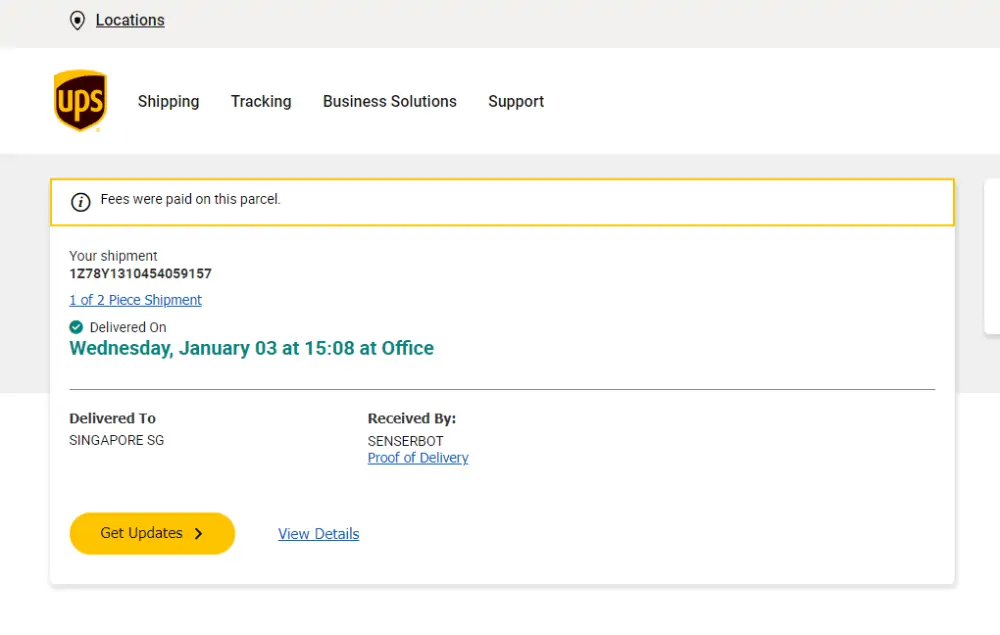
Task: Open the Support menu
Action: (x=516, y=101)
